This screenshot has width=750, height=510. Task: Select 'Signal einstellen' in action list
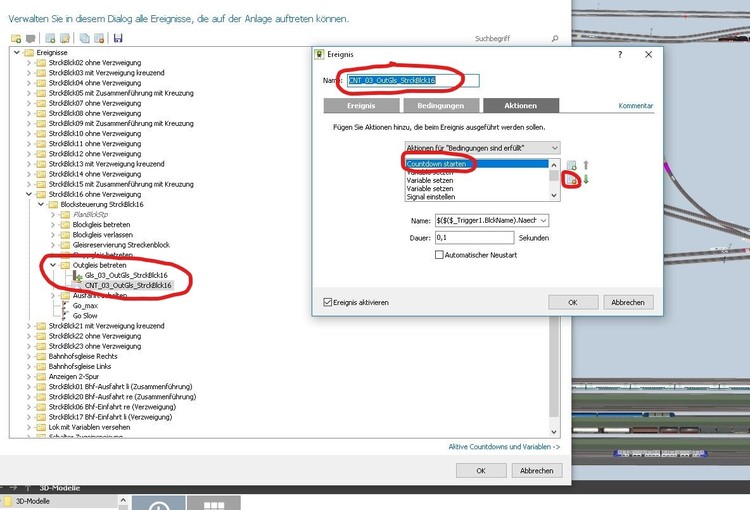click(477, 197)
